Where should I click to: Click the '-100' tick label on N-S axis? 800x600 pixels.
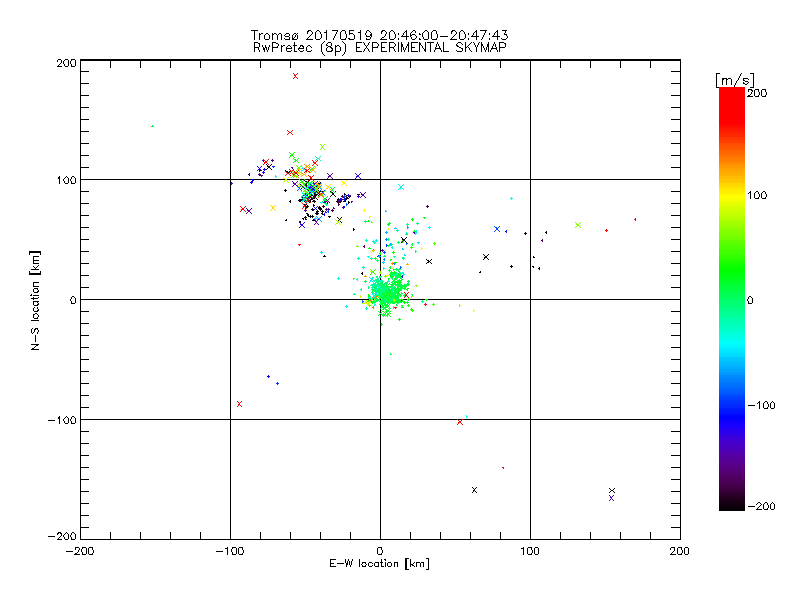pyautogui.click(x=62, y=420)
